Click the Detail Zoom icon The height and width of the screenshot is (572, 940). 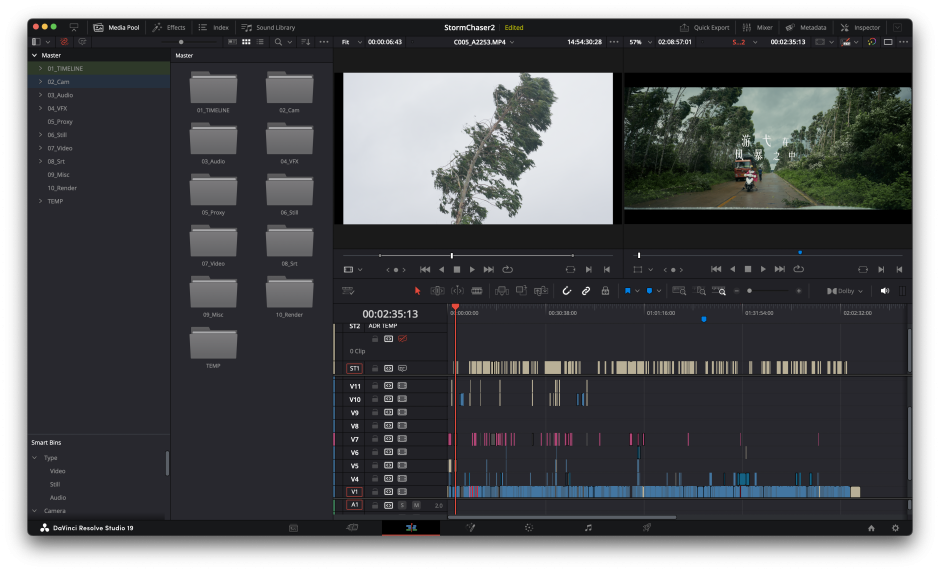point(699,291)
